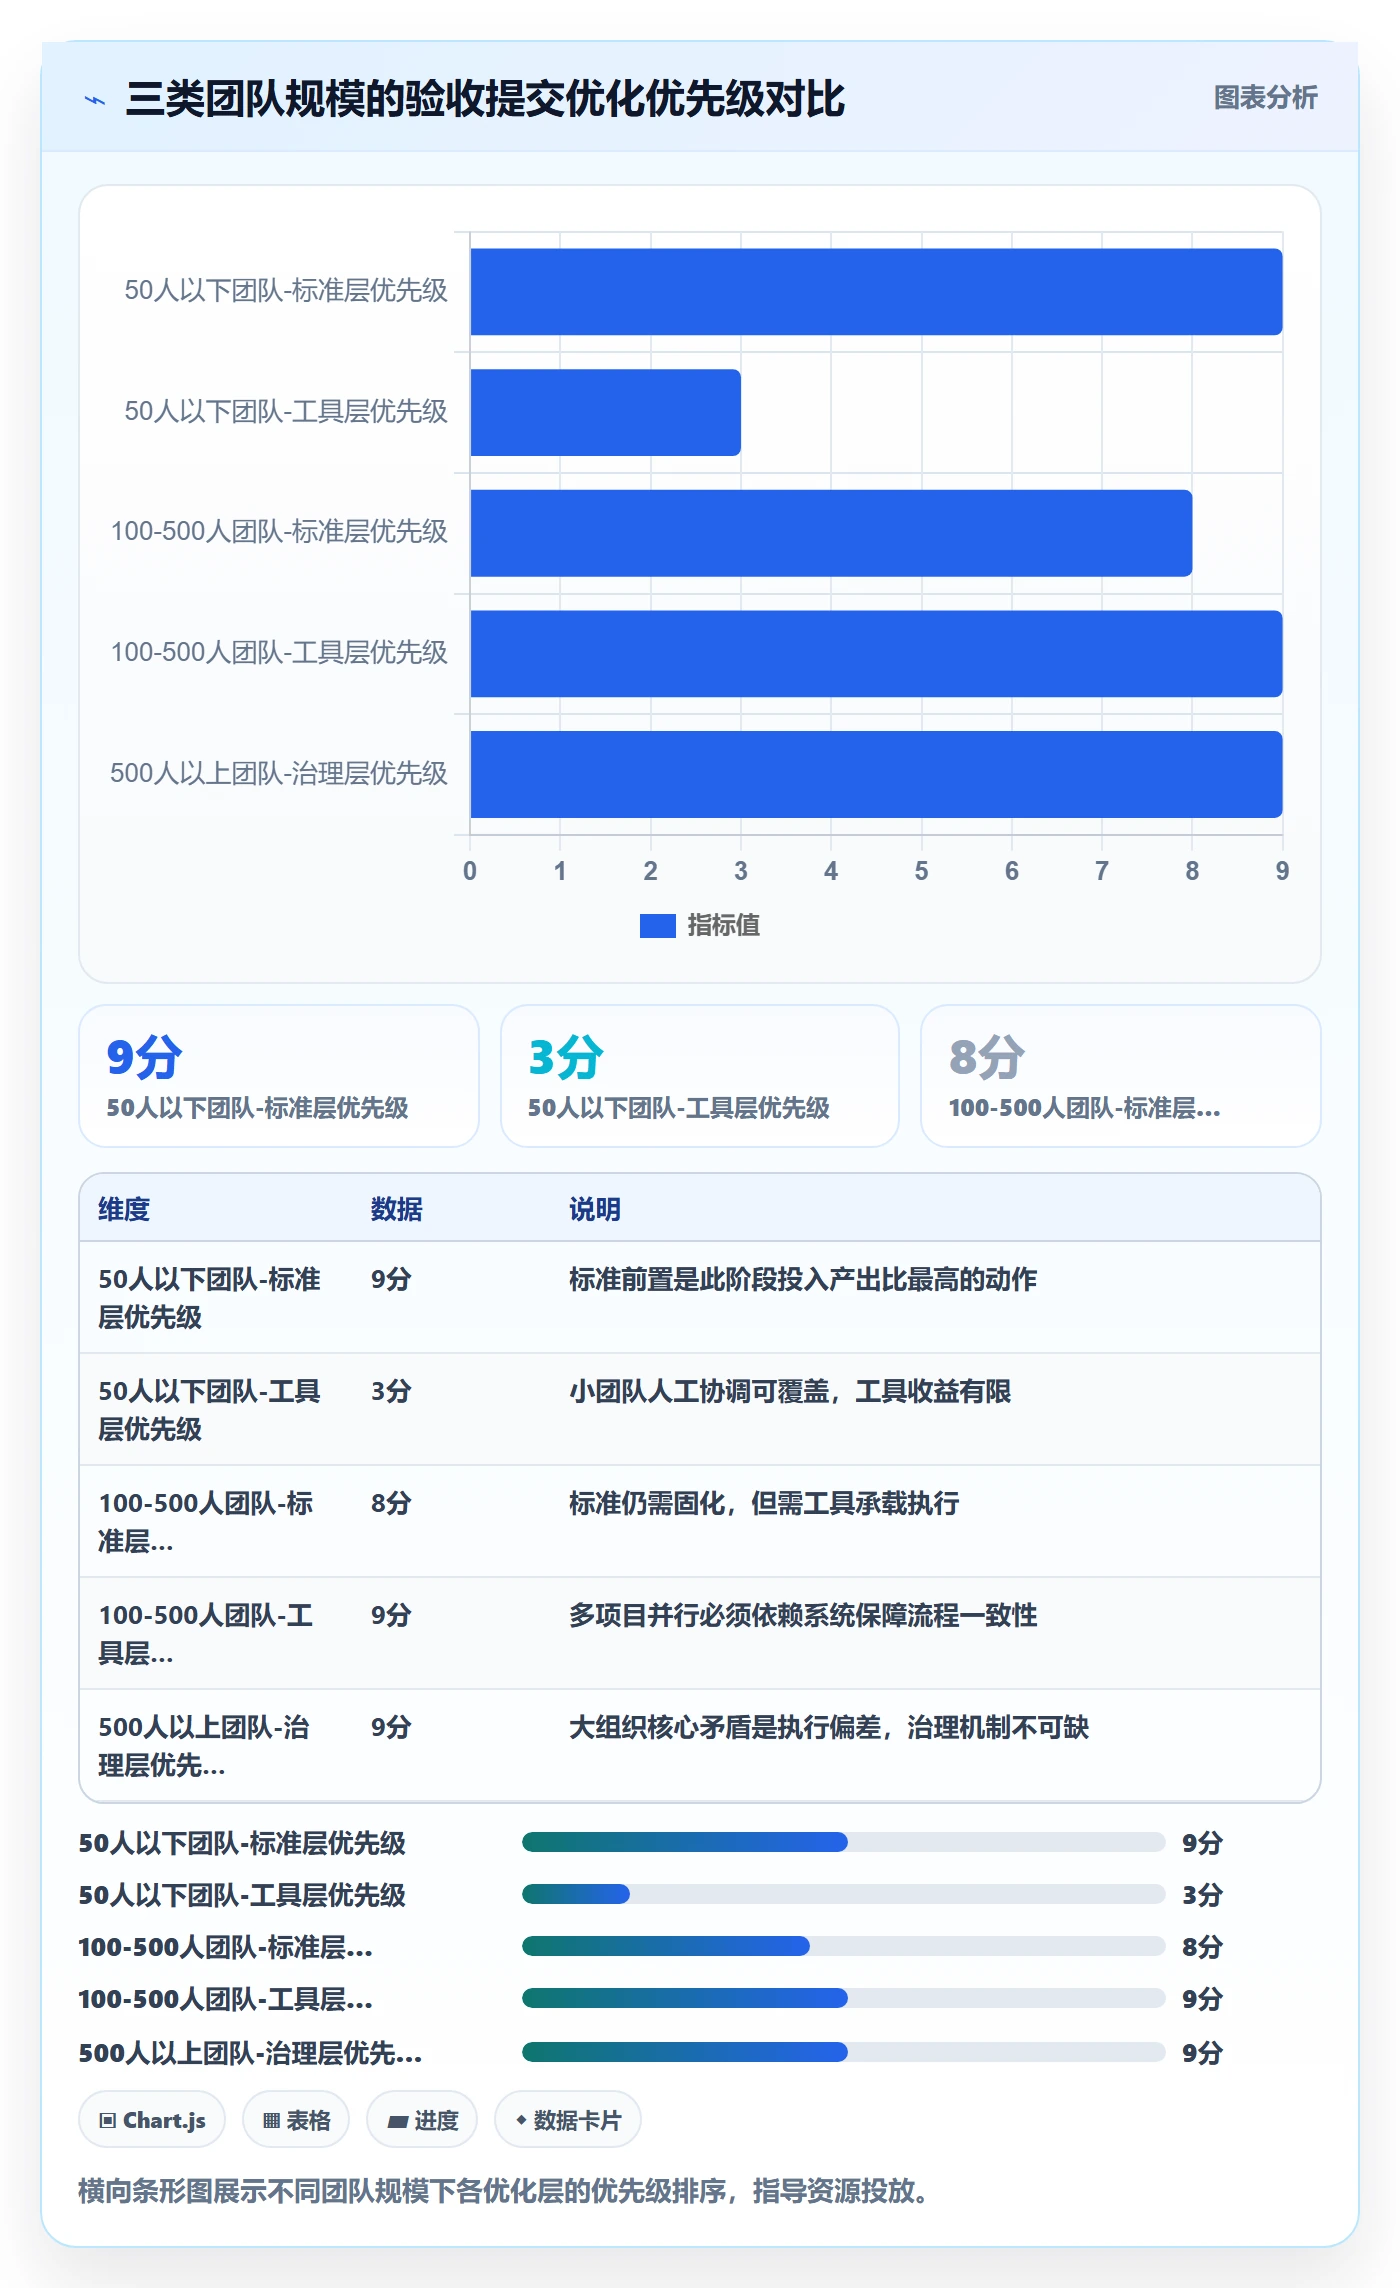
Task: Click the chart bar for 50人以下团队-标准层优先级
Action: coord(876,292)
